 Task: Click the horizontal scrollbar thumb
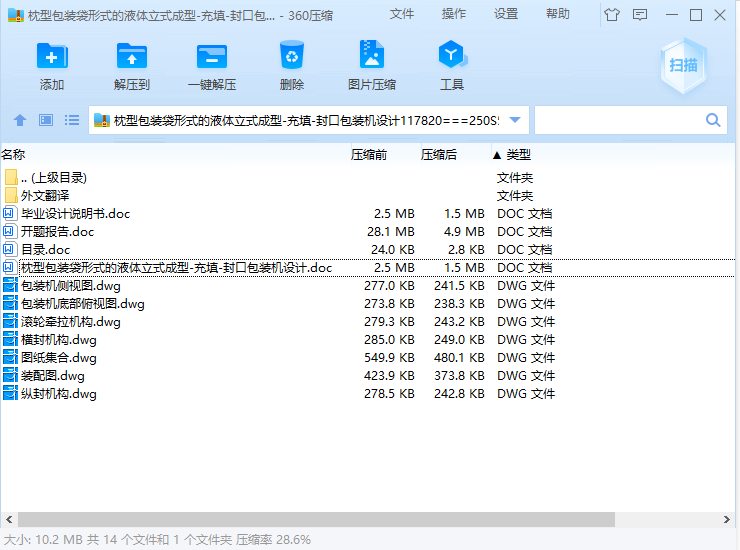point(316,519)
